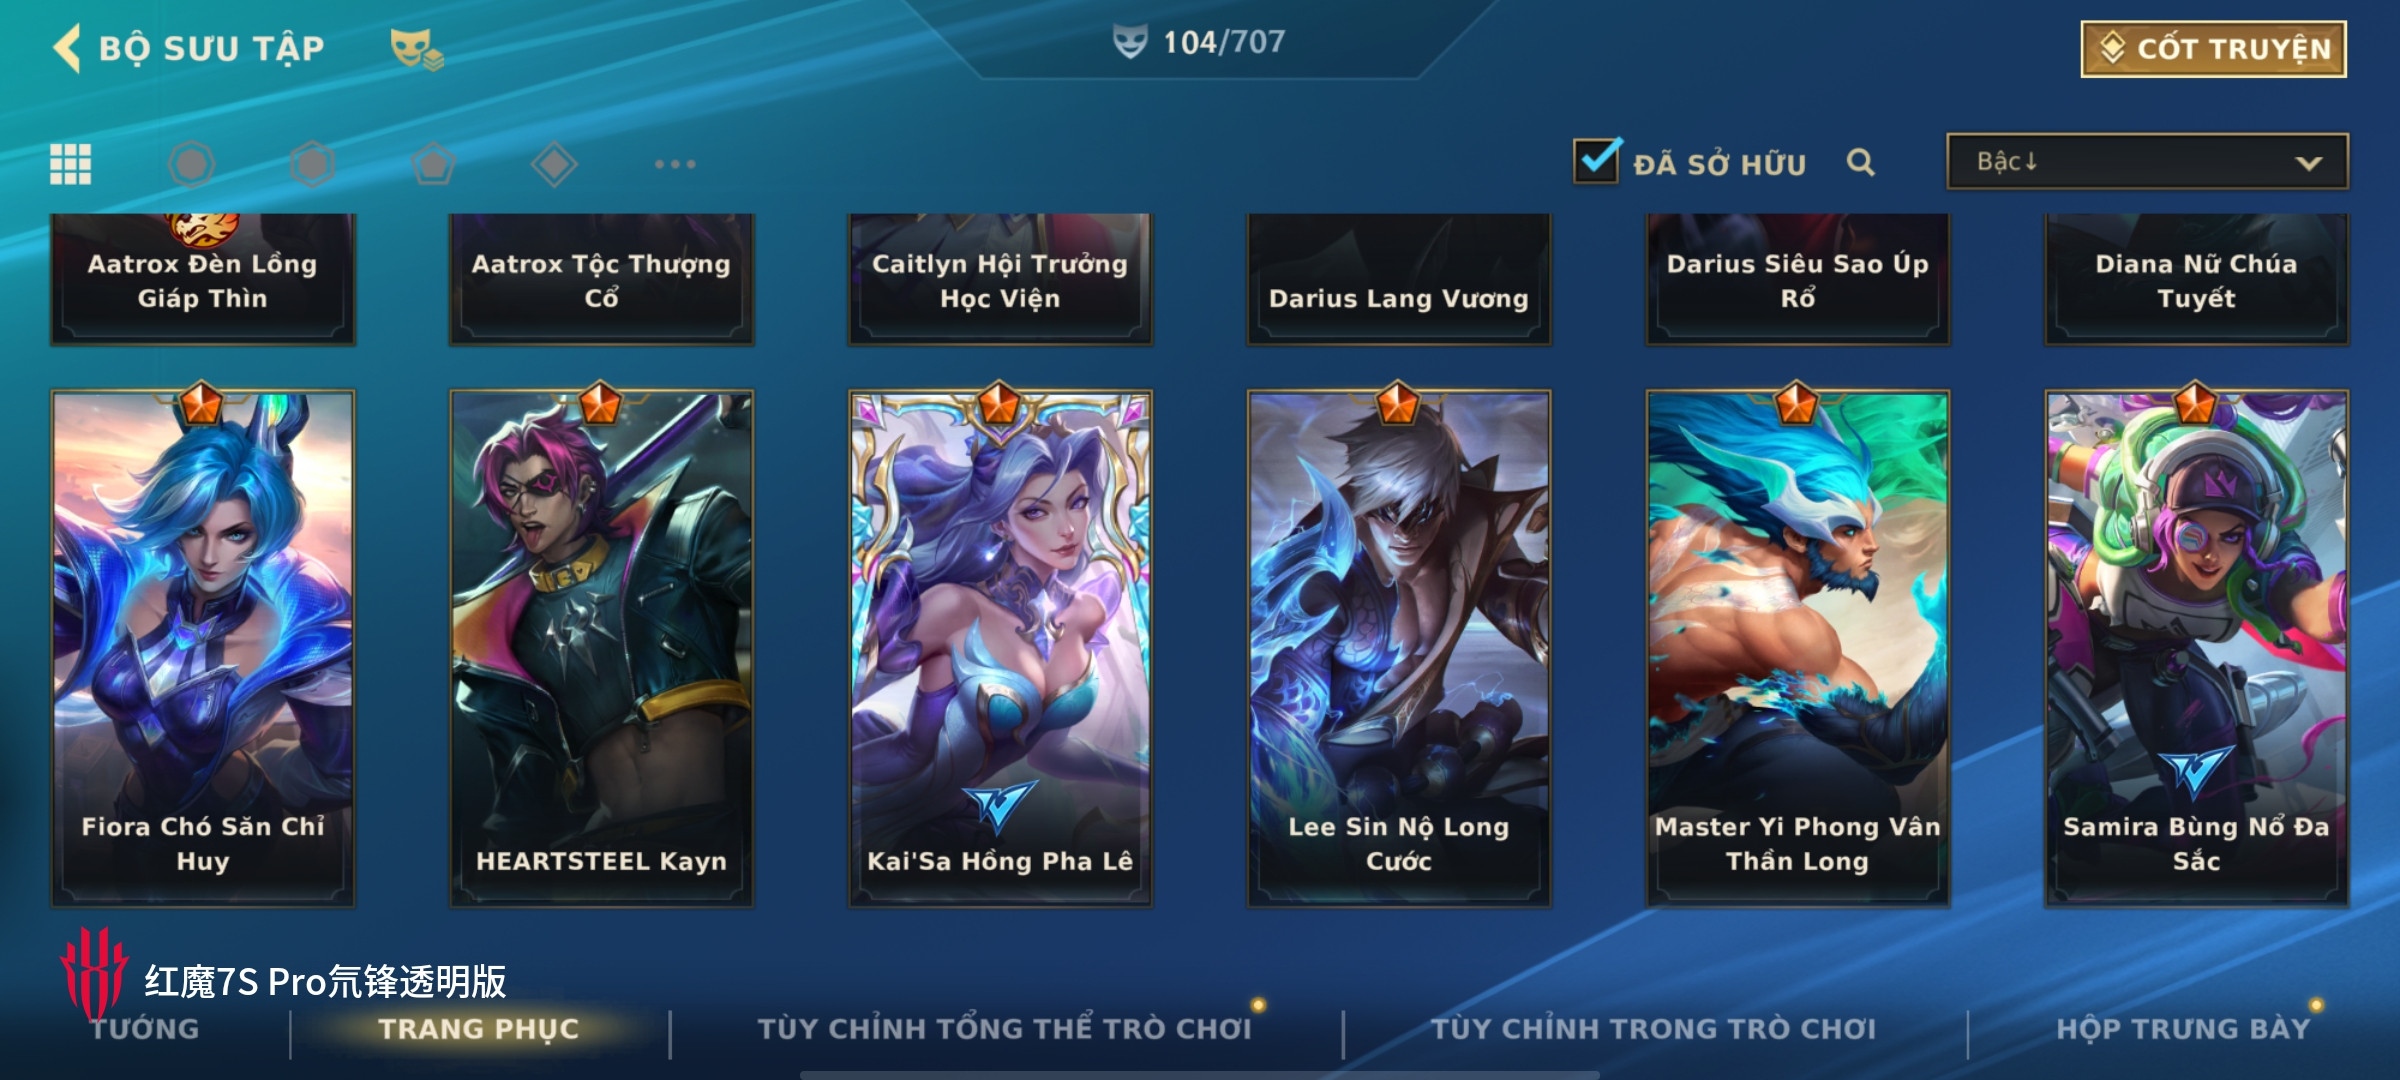Filter by the diamond rarity icon
This screenshot has height=1080, width=2400.
click(554, 164)
